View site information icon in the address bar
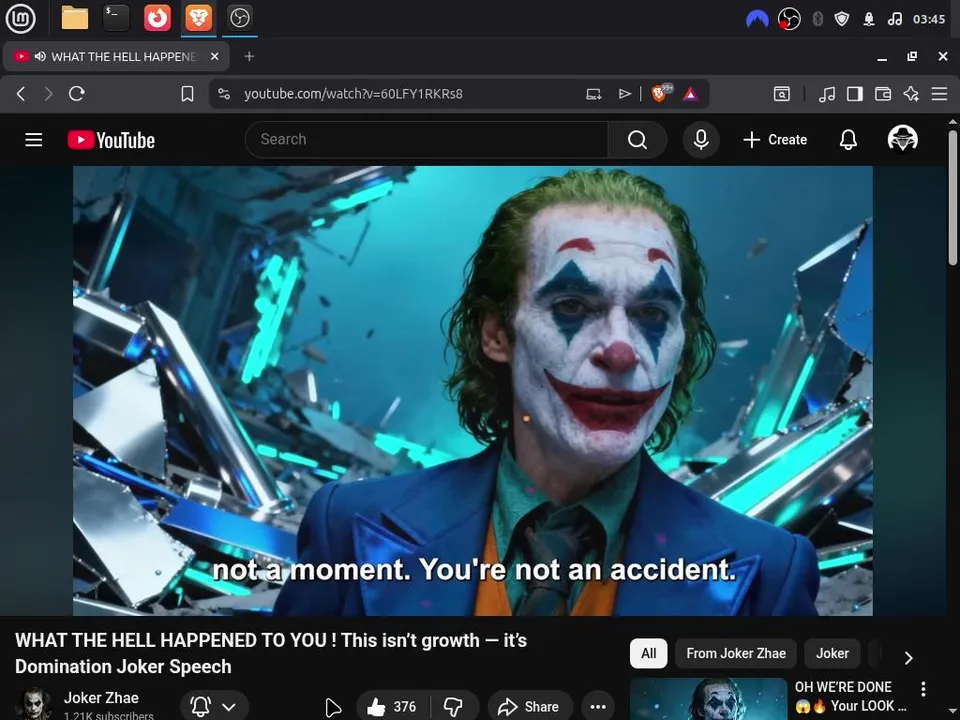Screen dimensions: 960x720 [x=224, y=94]
